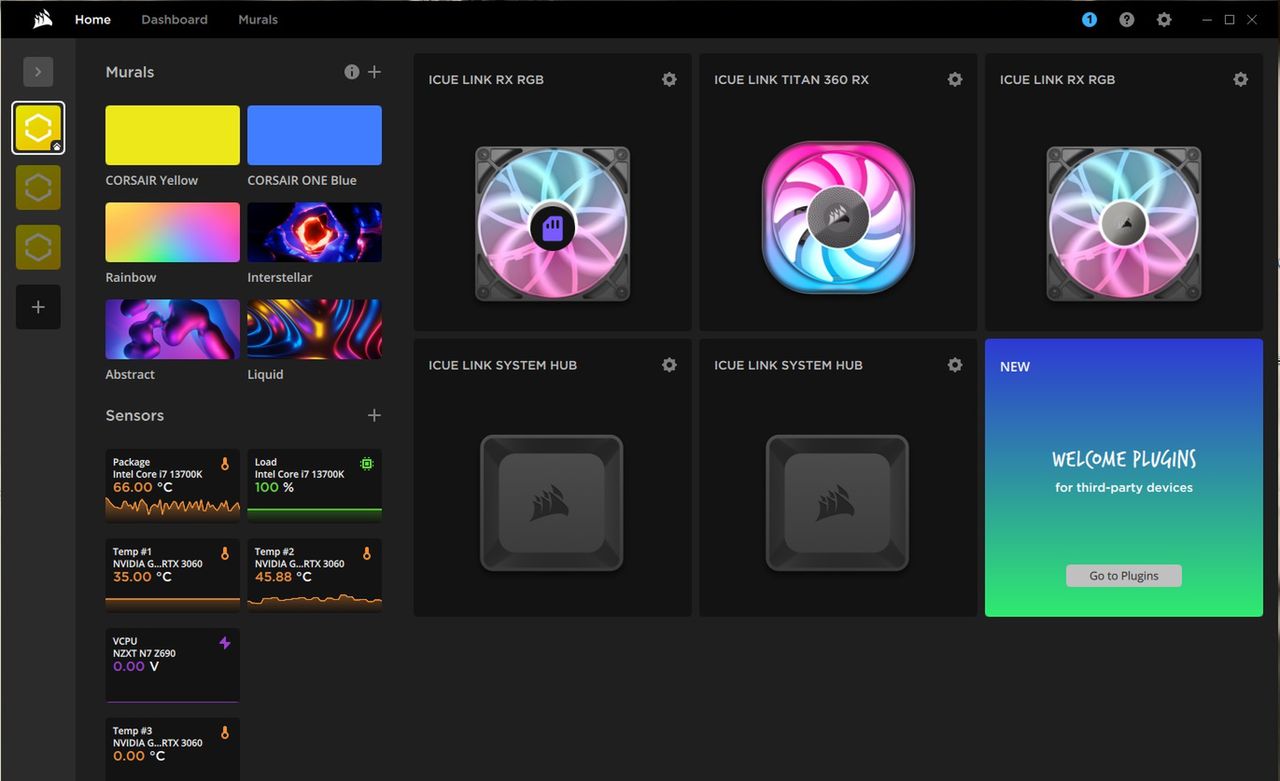The width and height of the screenshot is (1280, 781).
Task: Open the TITAN 360 RX cooler image
Action: 838,218
